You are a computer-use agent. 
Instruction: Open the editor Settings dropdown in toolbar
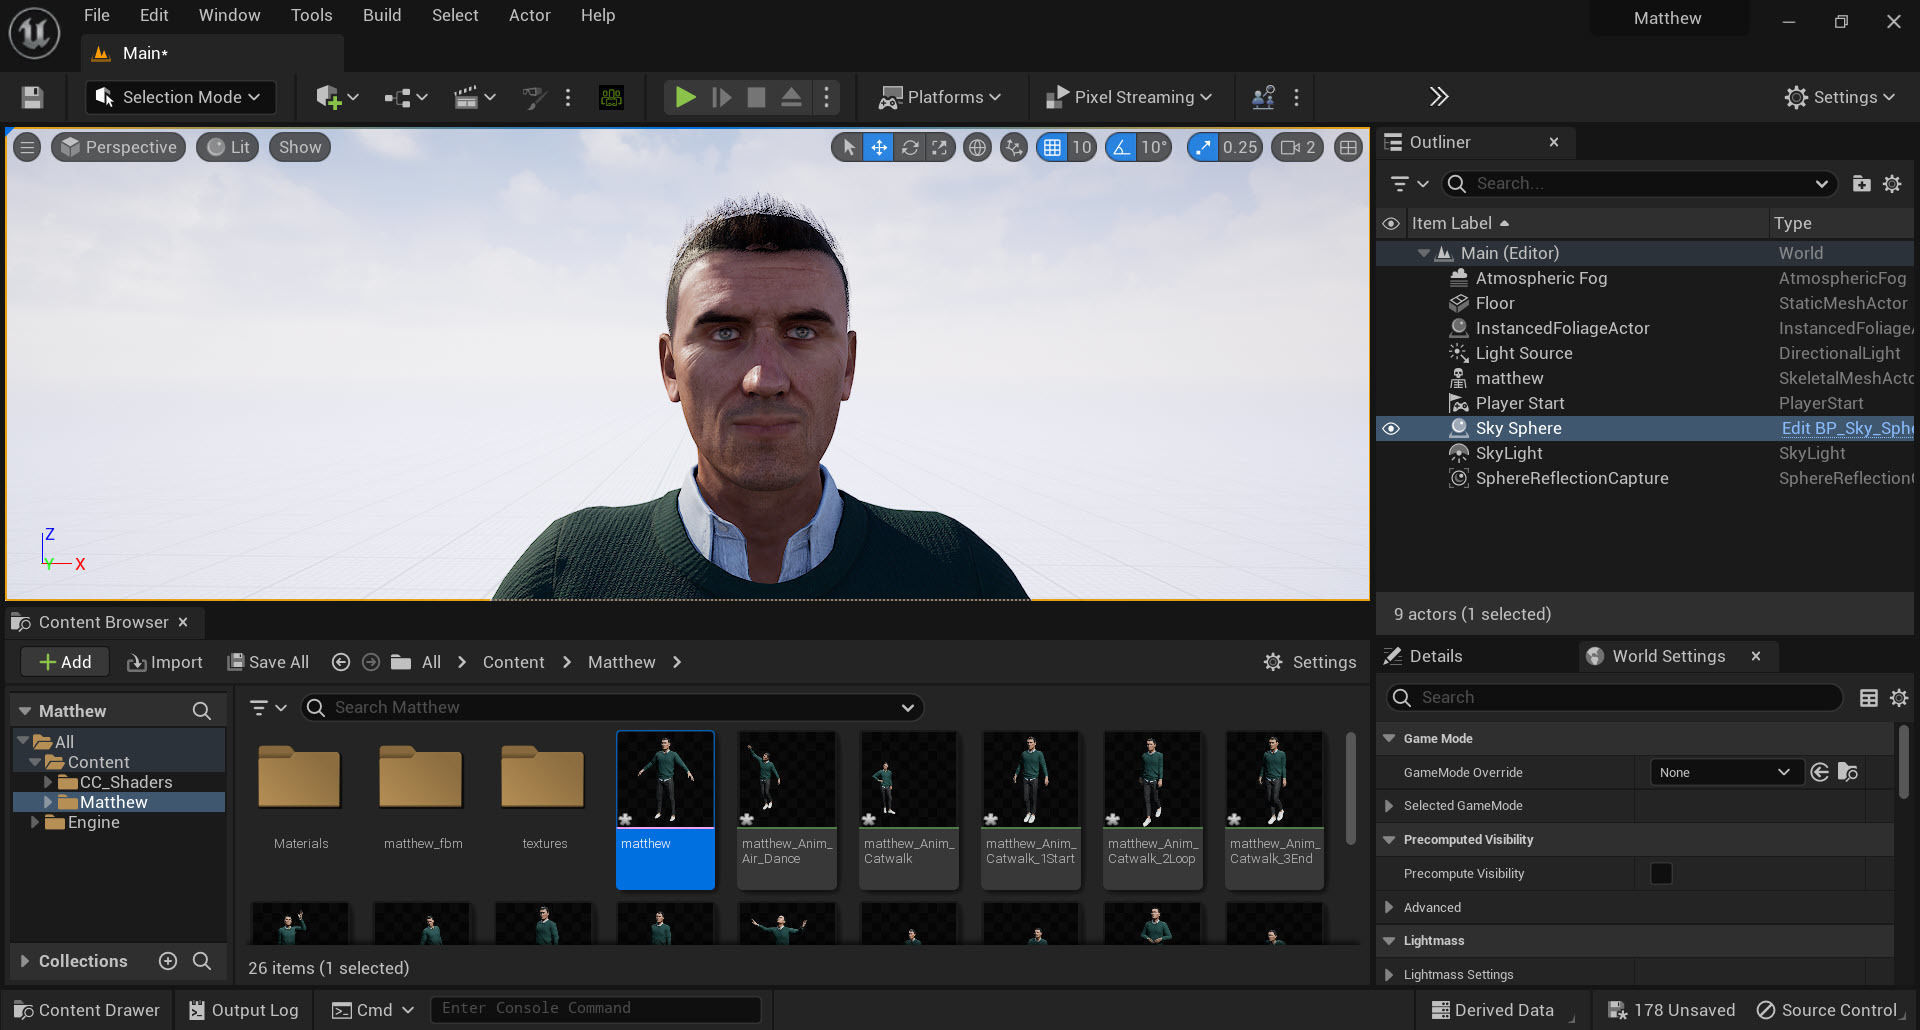click(1840, 97)
